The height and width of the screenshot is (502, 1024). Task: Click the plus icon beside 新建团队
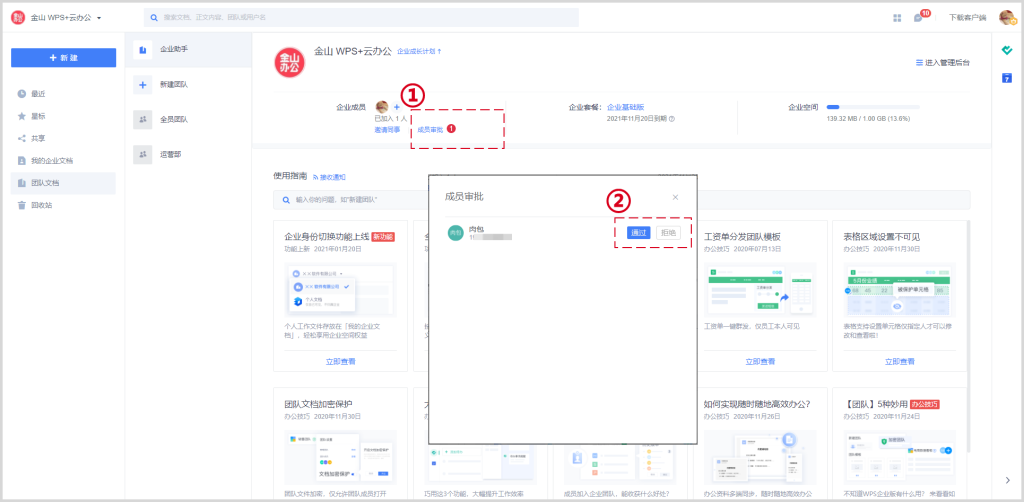(142, 84)
